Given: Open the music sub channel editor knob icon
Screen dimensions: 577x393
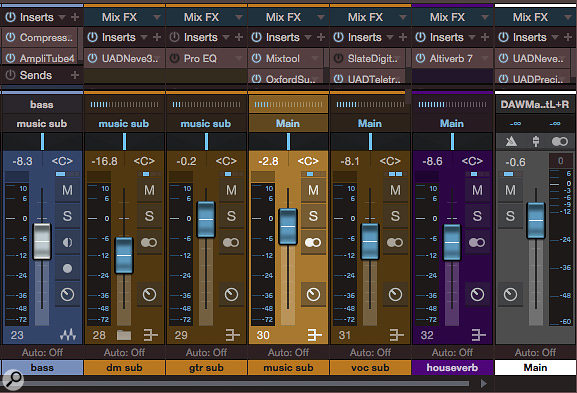Looking at the screenshot, I should coord(314,294).
